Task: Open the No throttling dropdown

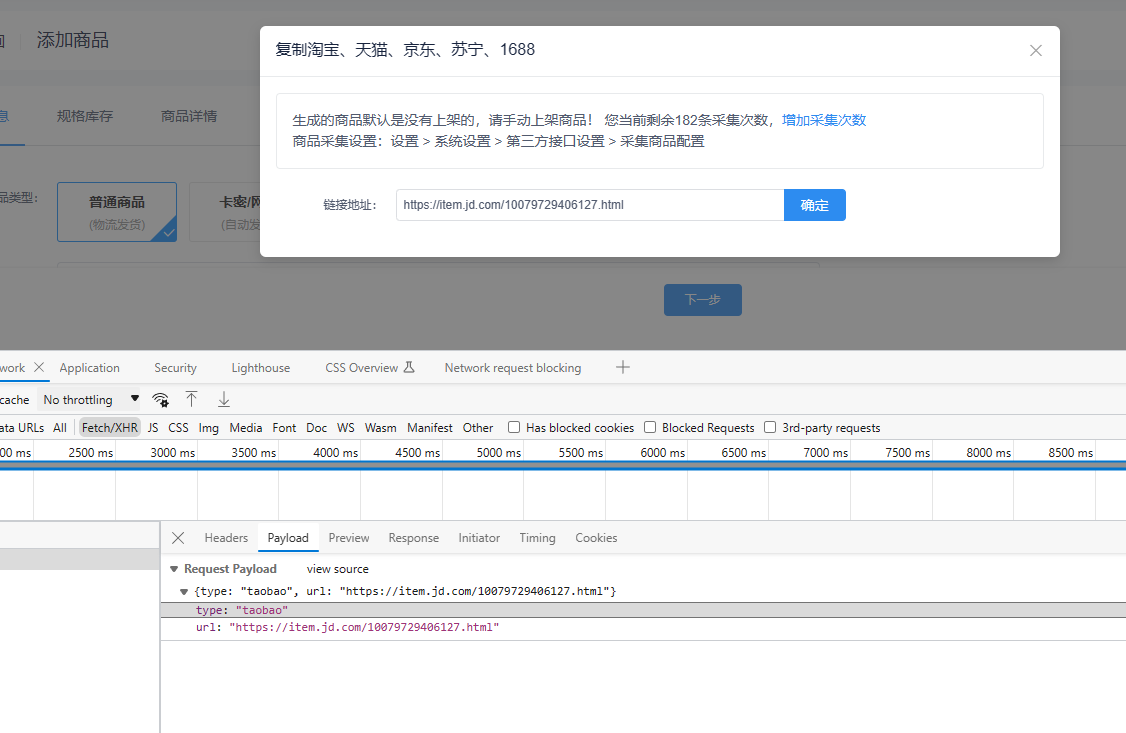Action: pos(91,399)
